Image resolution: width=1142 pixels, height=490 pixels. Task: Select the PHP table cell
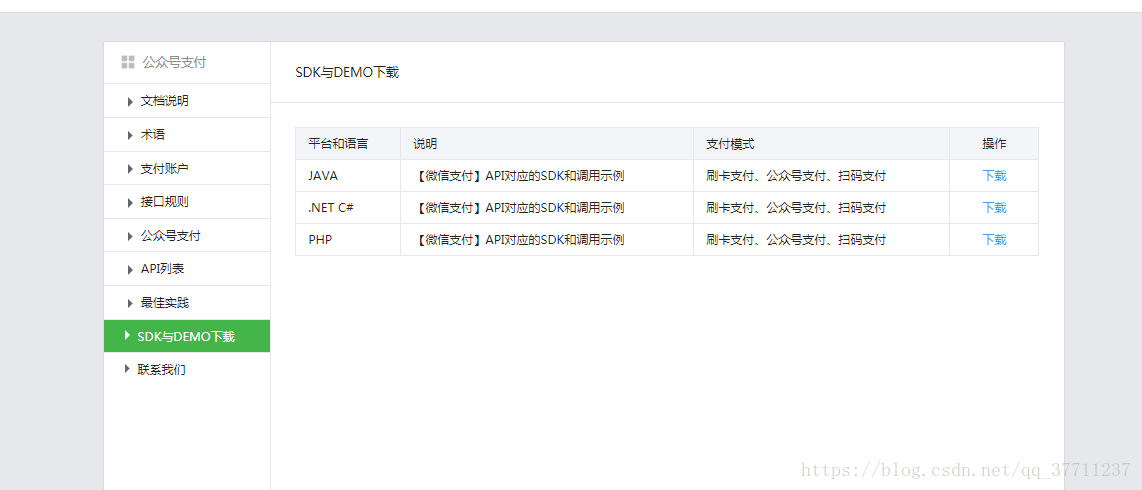(348, 240)
